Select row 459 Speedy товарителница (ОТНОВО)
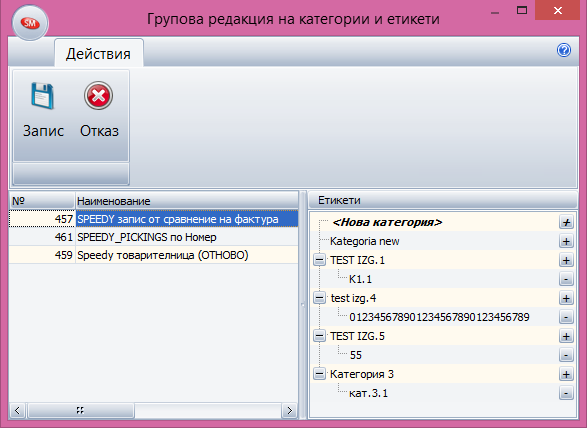Image resolution: width=587 pixels, height=428 pixels. coord(153,255)
